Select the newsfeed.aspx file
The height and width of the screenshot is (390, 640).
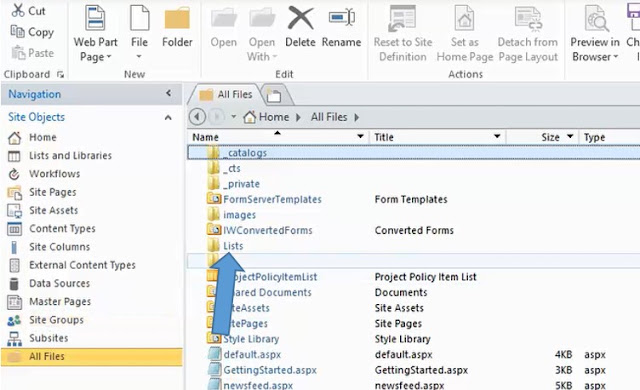pyautogui.click(x=258, y=385)
